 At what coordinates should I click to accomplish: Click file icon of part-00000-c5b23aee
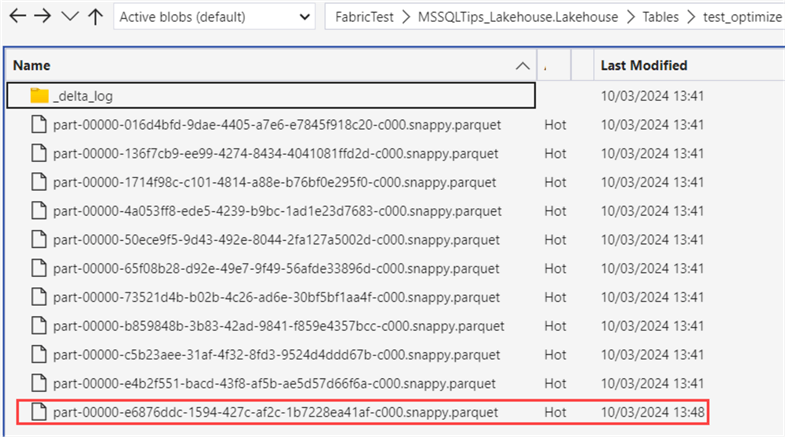[x=39, y=354]
